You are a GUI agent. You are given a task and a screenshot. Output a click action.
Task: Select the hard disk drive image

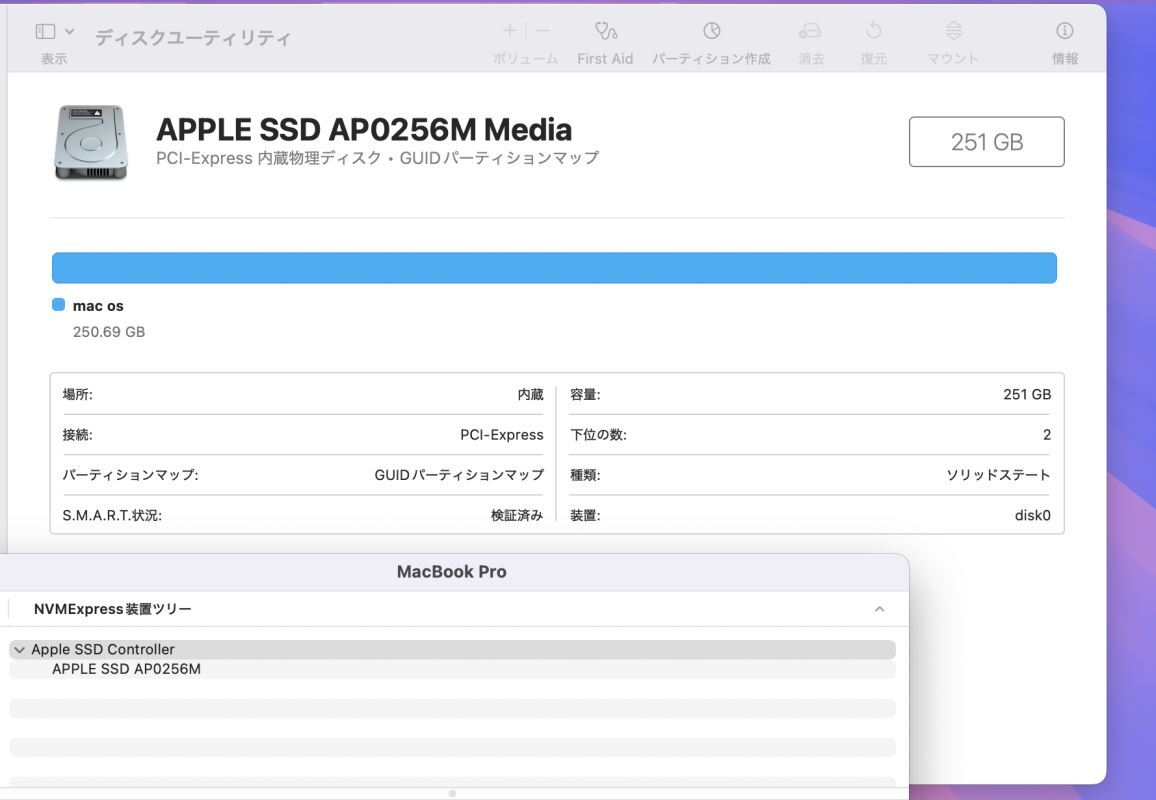[91, 142]
